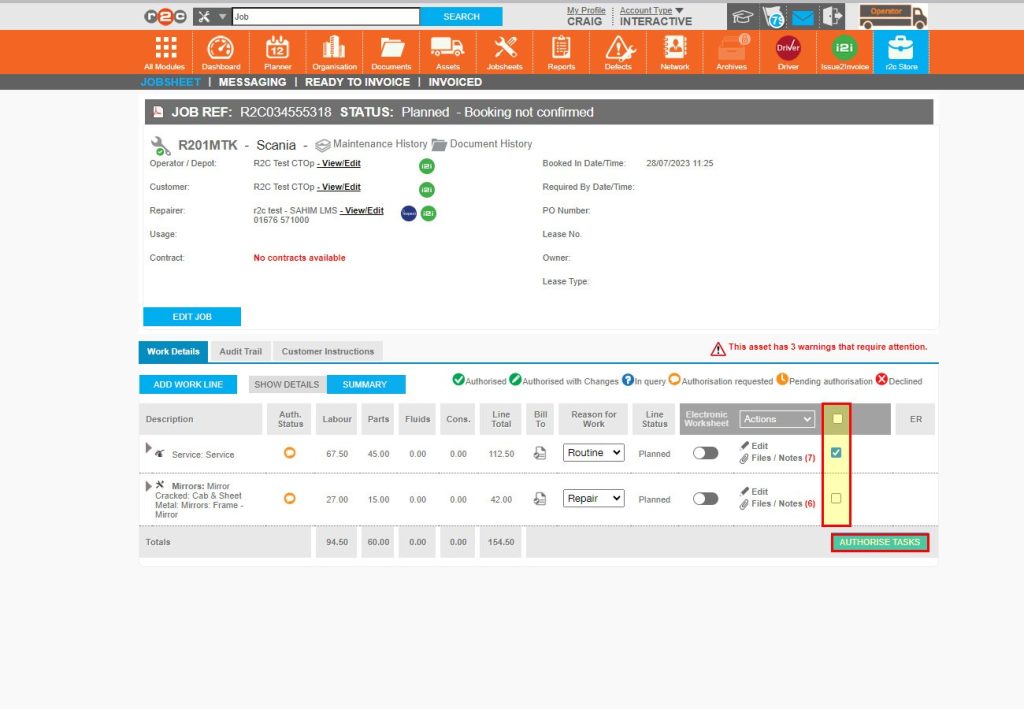Open the Jobsheets module
The width and height of the screenshot is (1024, 709).
tap(504, 52)
